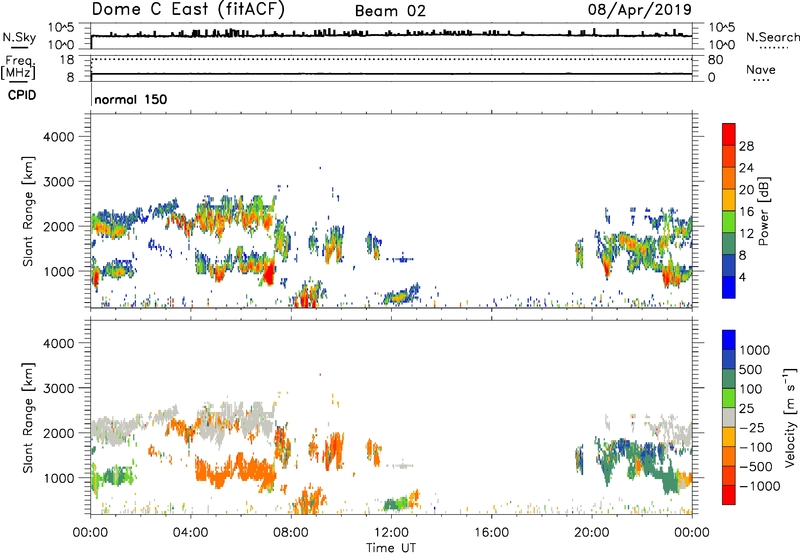Click the "-25" tick on Velocity colorbar
Image resolution: width=800 pixels, height=554 pixels.
(x=751, y=427)
